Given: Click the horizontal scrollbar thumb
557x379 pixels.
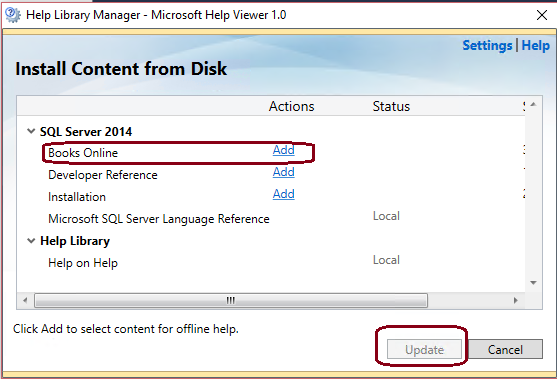Looking at the screenshot, I should click(231, 301).
